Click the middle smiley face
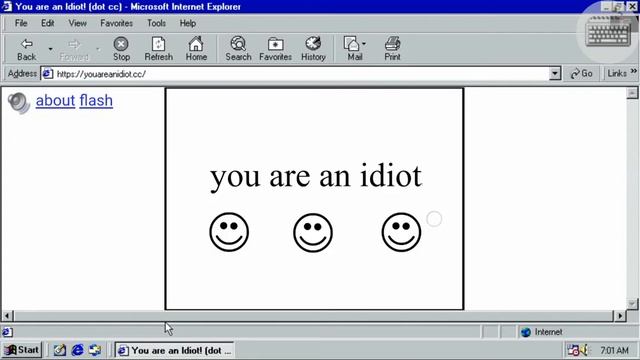 (313, 233)
